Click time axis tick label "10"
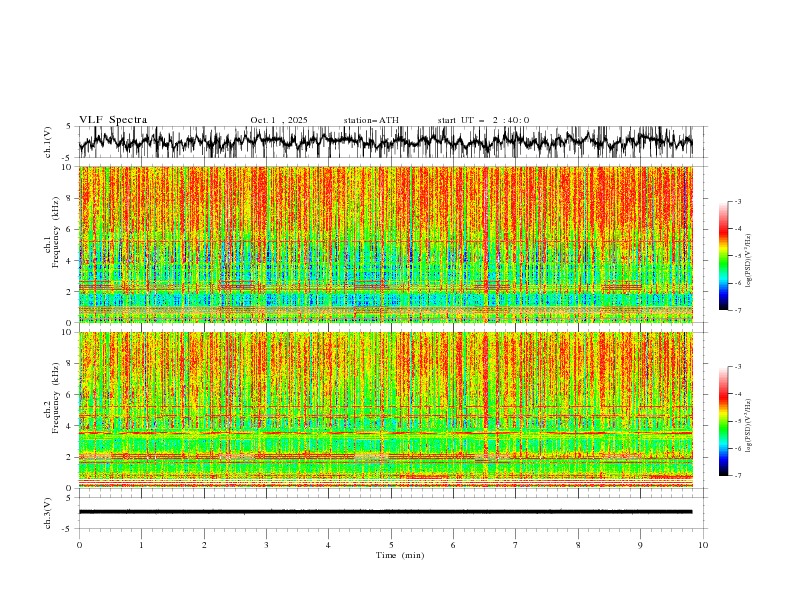 703,545
